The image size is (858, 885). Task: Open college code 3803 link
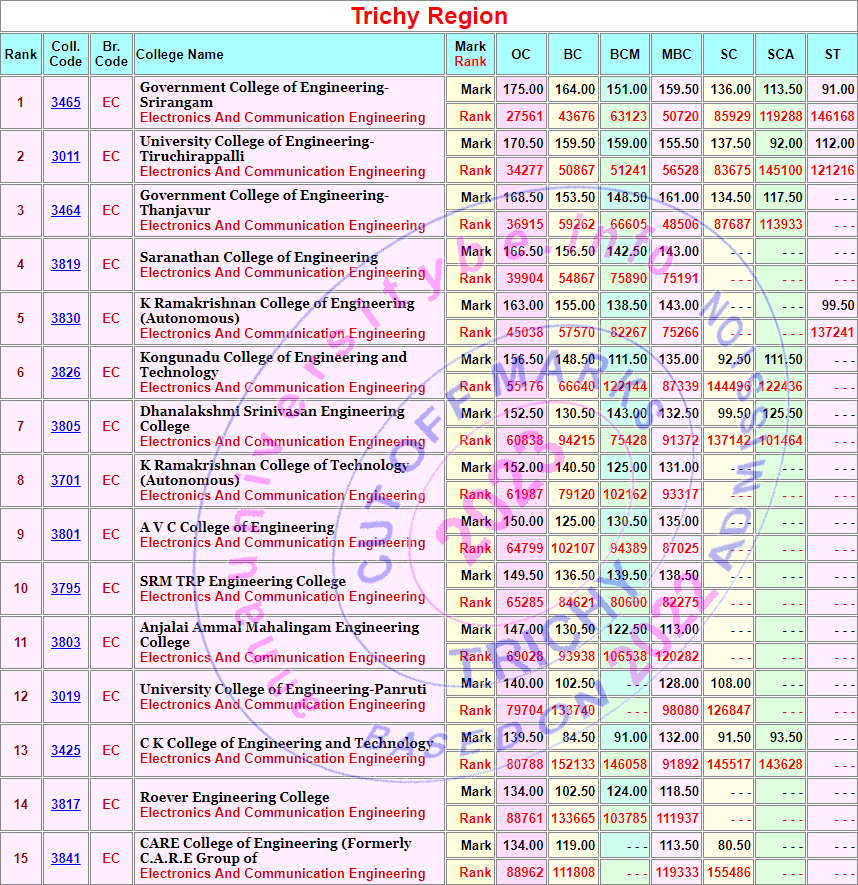(66, 643)
